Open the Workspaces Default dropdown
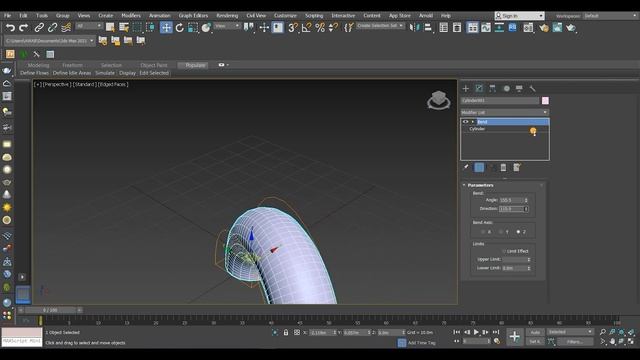The image size is (640, 360). 611,16
